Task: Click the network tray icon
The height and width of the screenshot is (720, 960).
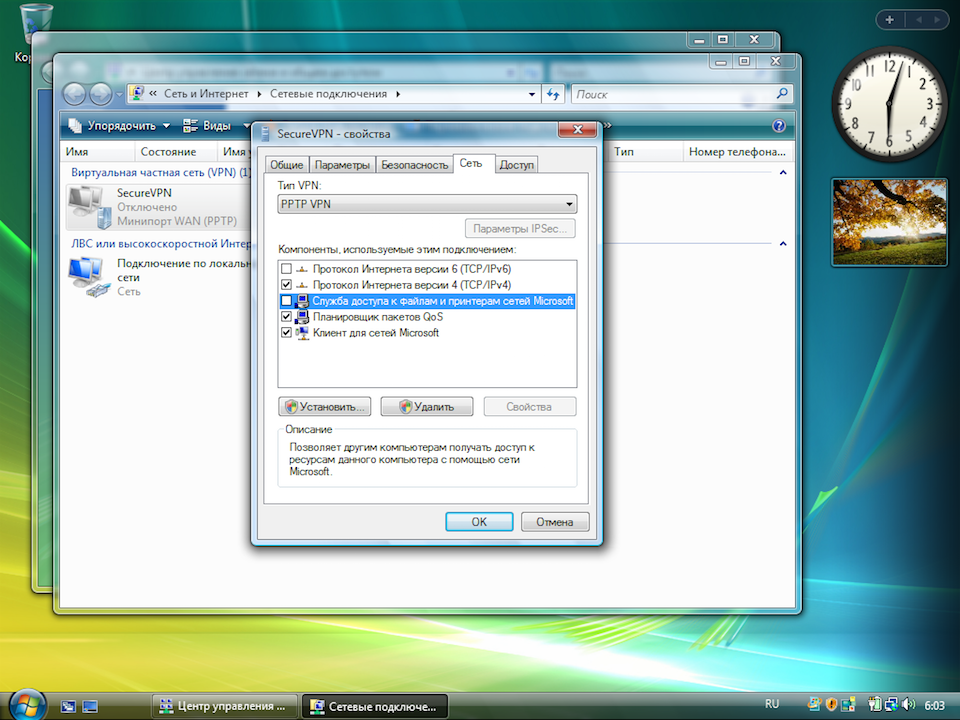Action: (x=891, y=705)
